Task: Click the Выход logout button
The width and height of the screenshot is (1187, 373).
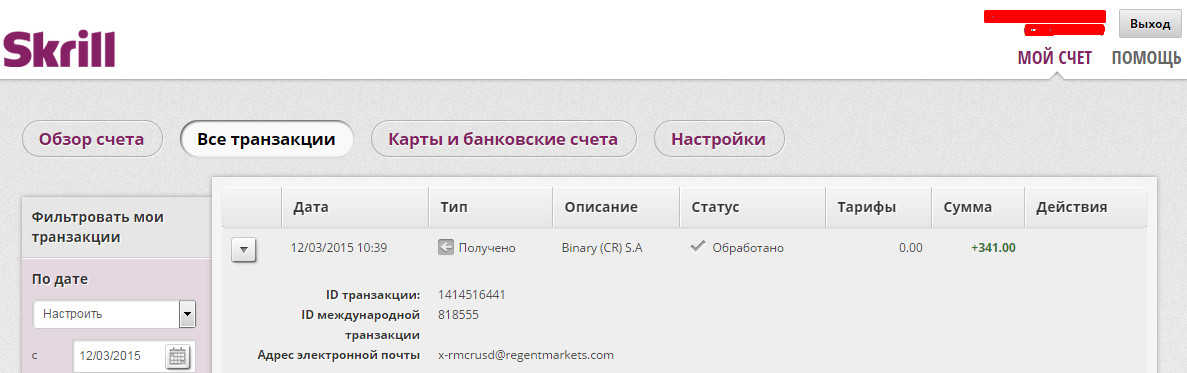Action: (1150, 24)
